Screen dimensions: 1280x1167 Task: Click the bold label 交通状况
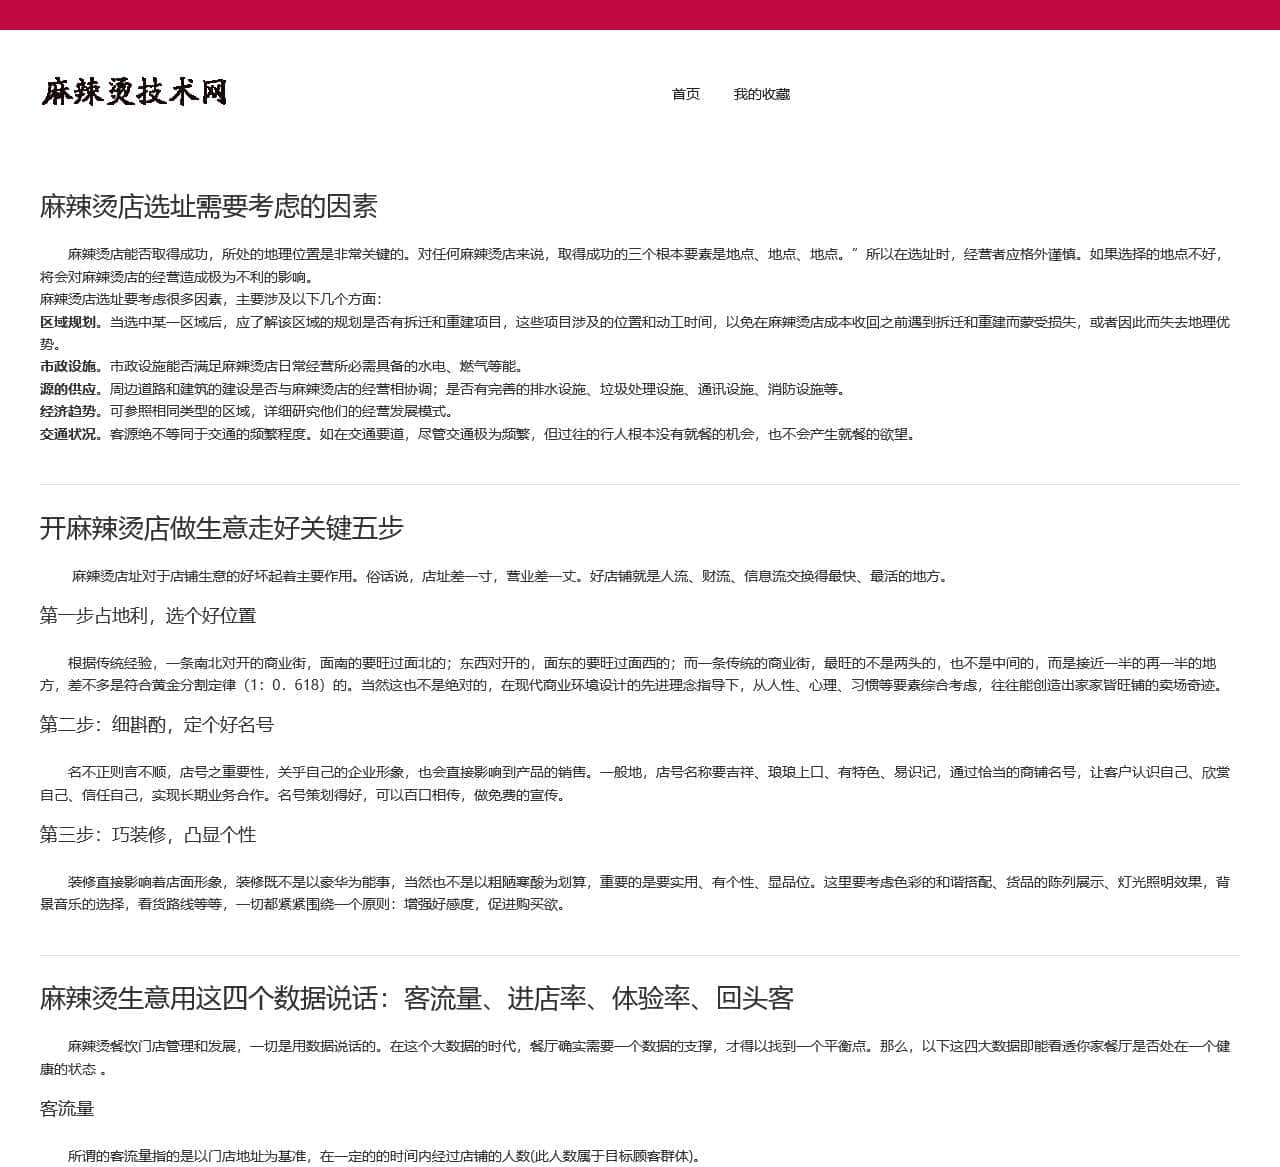click(x=66, y=434)
